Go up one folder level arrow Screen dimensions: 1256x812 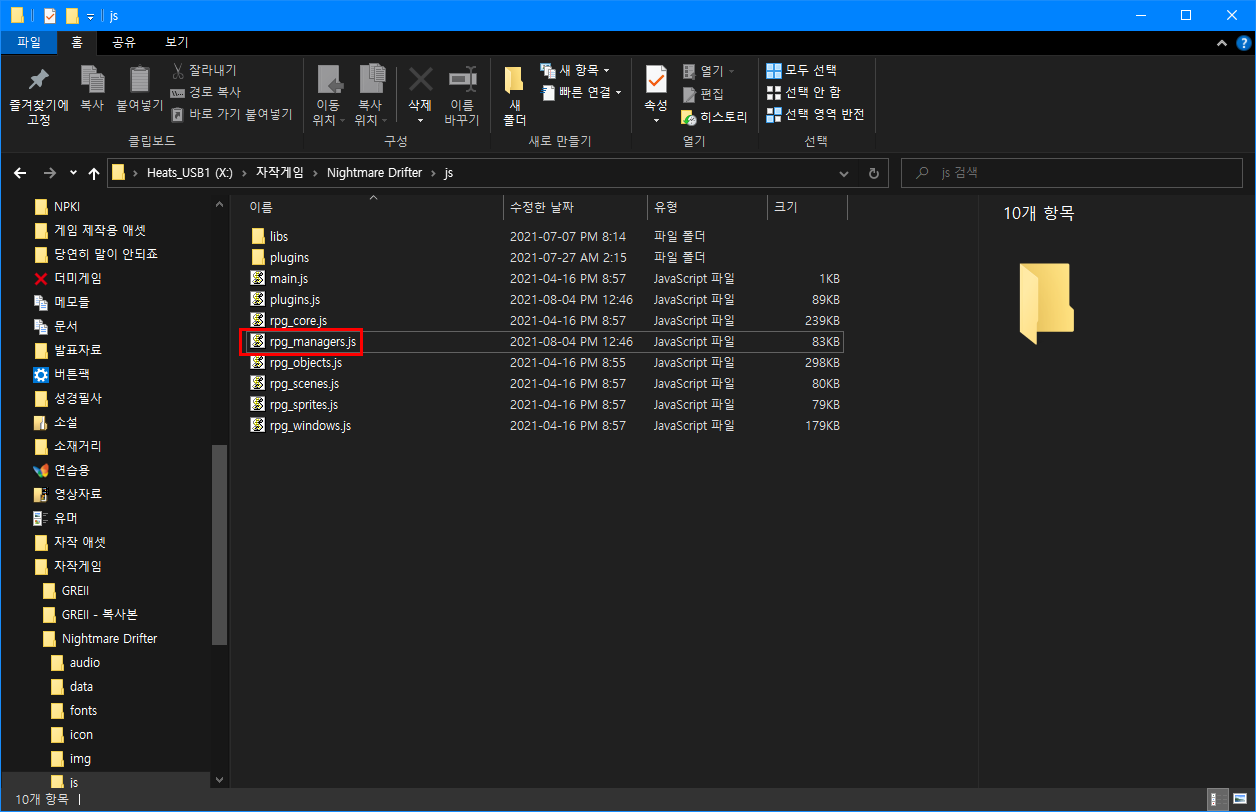[x=94, y=173]
